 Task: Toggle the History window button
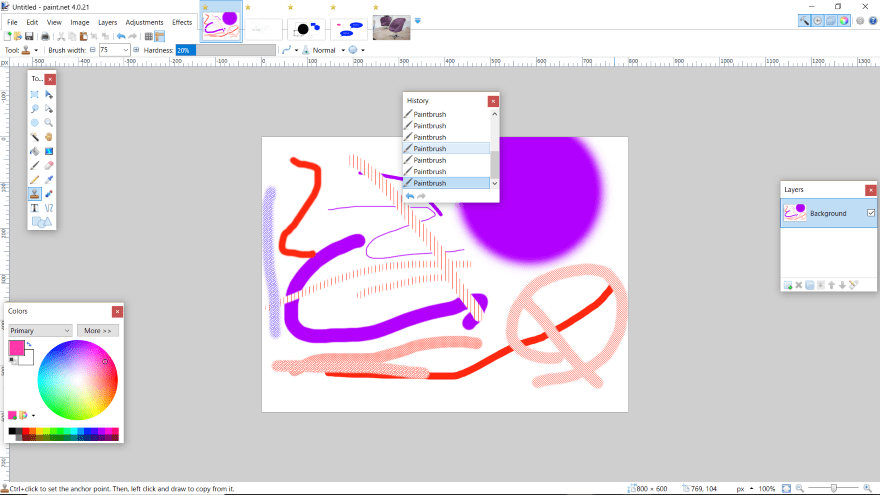tap(819, 20)
